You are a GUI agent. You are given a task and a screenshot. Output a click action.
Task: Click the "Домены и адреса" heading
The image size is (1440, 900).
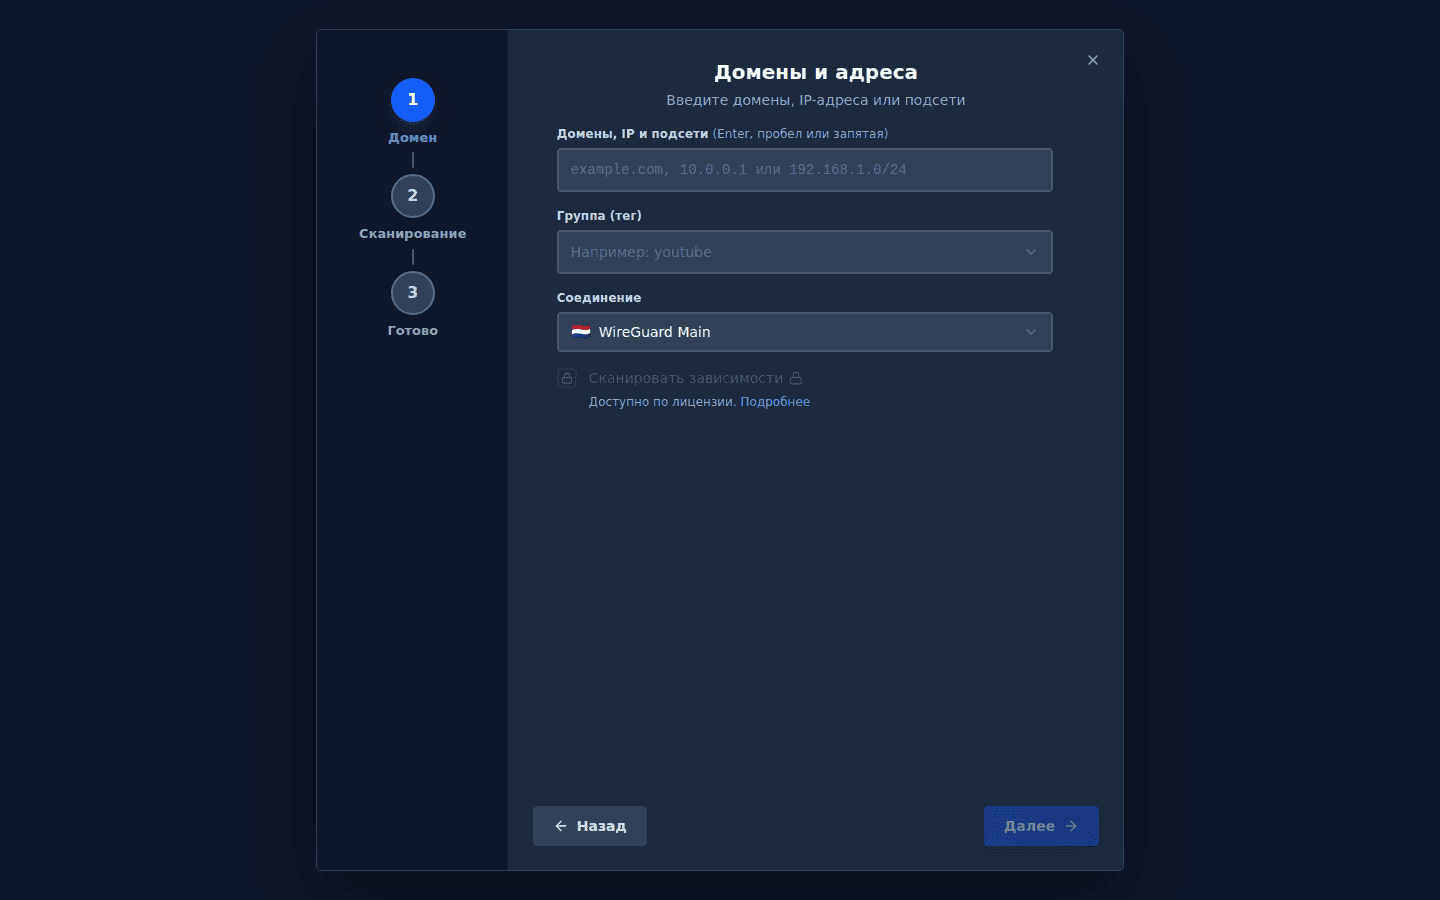tap(816, 72)
